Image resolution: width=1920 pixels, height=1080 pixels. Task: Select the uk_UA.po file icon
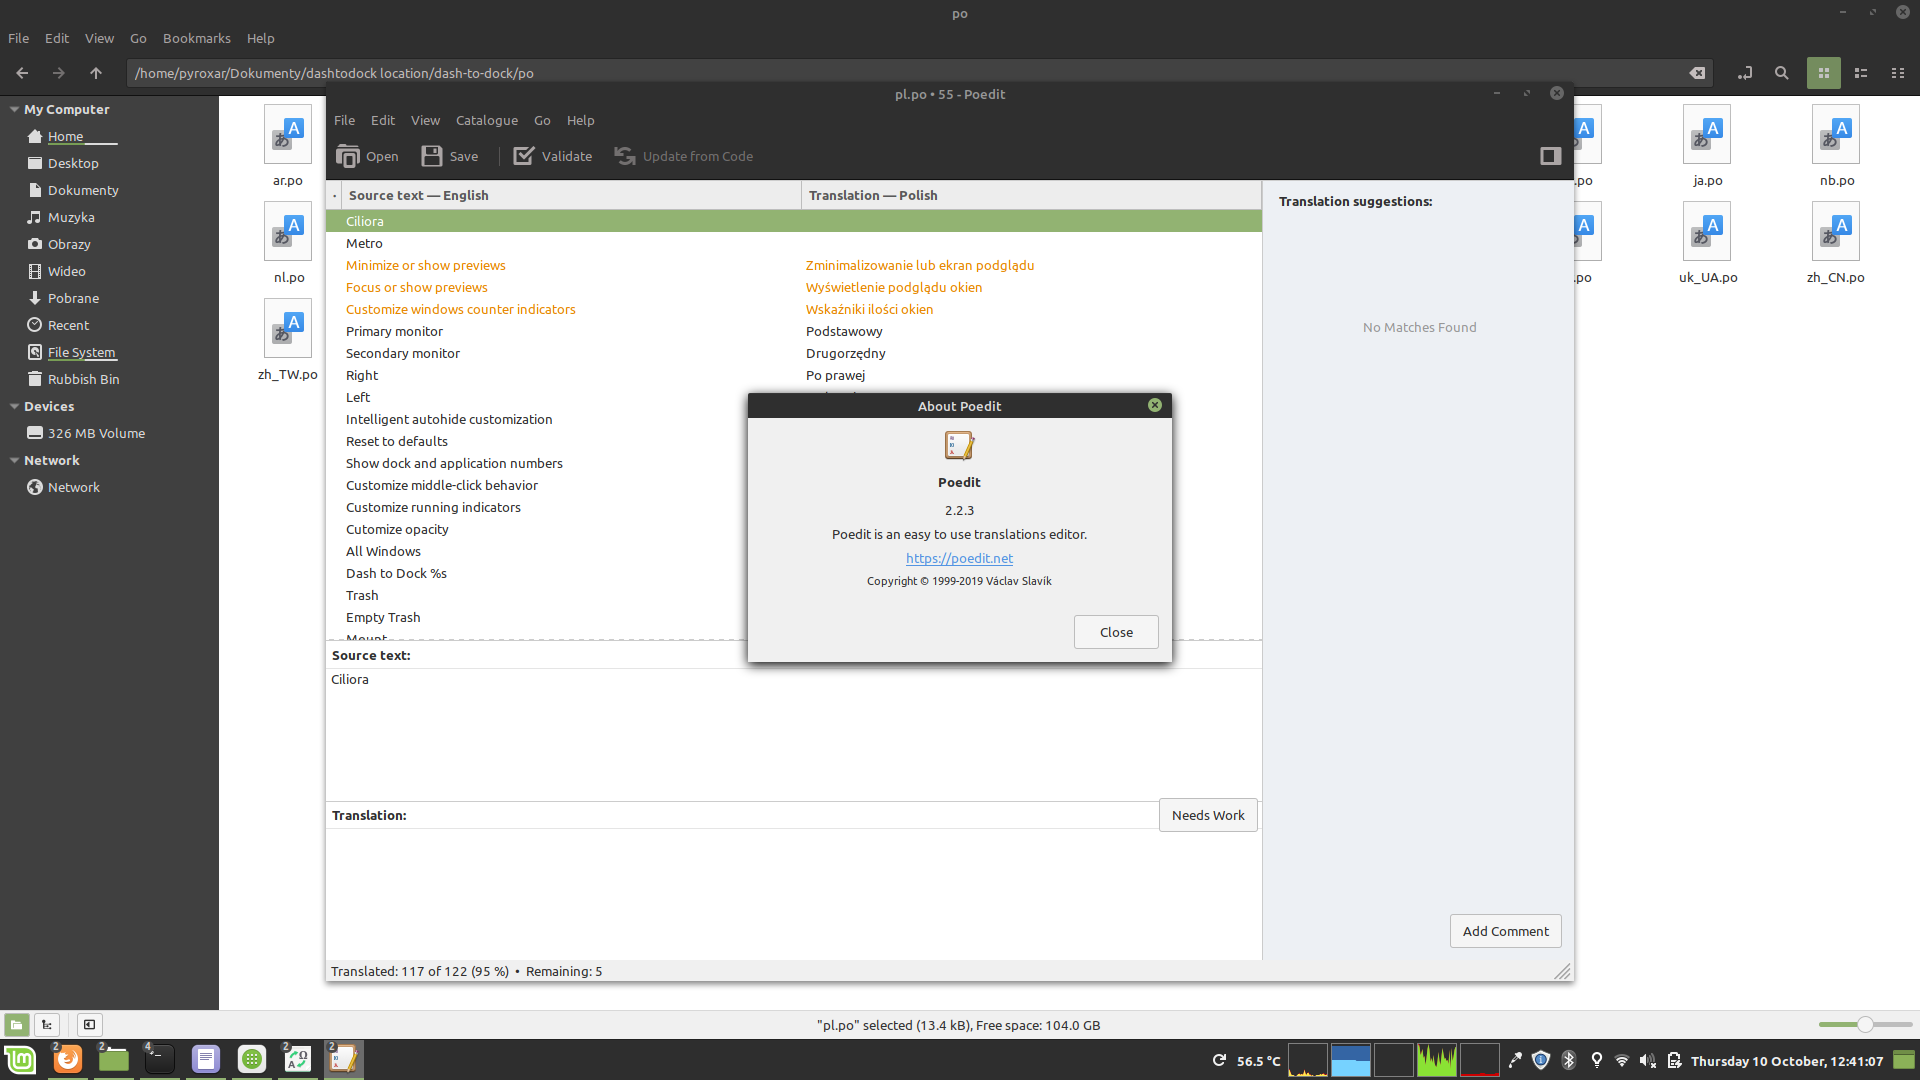[x=1707, y=232]
